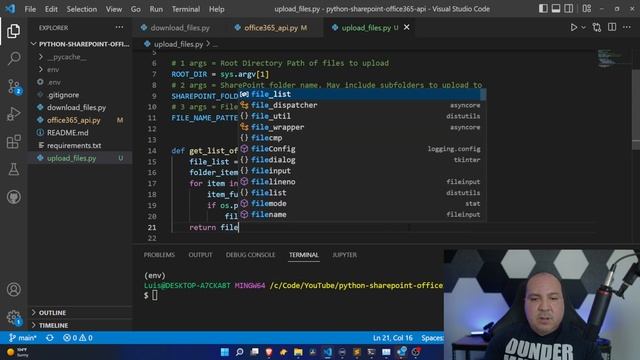Open Explorer views and more actions menu
640x360 pixels.
pyautogui.click(x=119, y=27)
